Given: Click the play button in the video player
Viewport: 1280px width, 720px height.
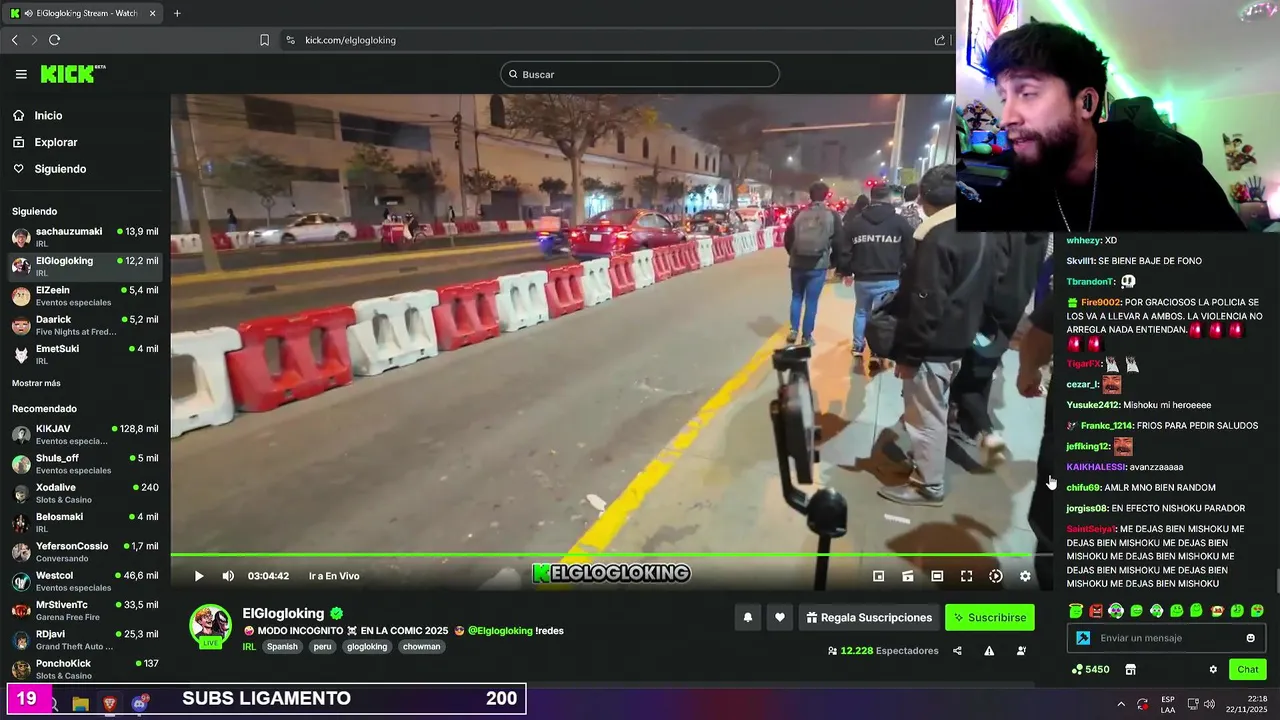Looking at the screenshot, I should (199, 576).
